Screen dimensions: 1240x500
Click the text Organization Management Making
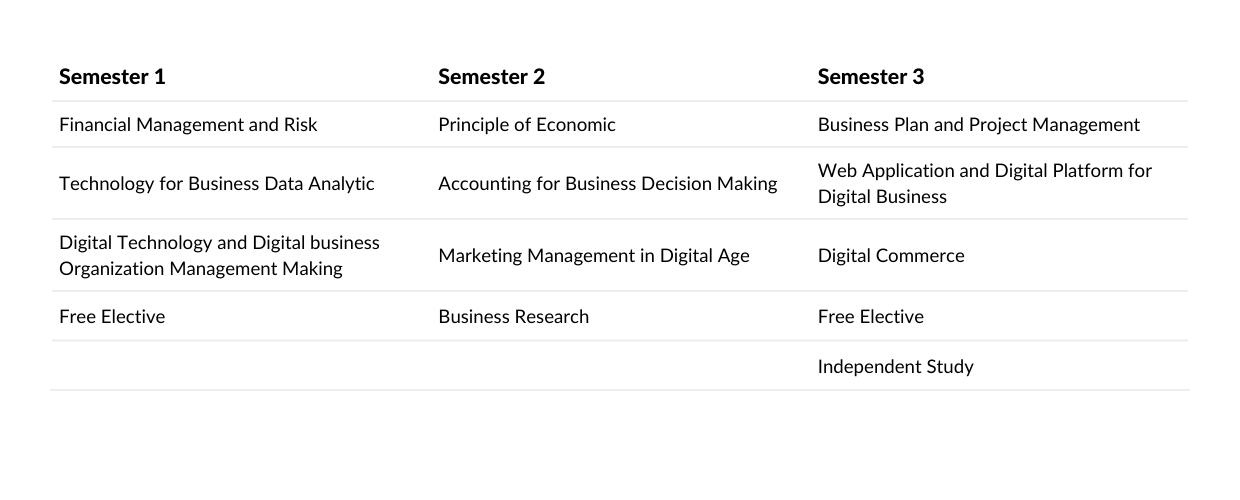click(x=201, y=268)
